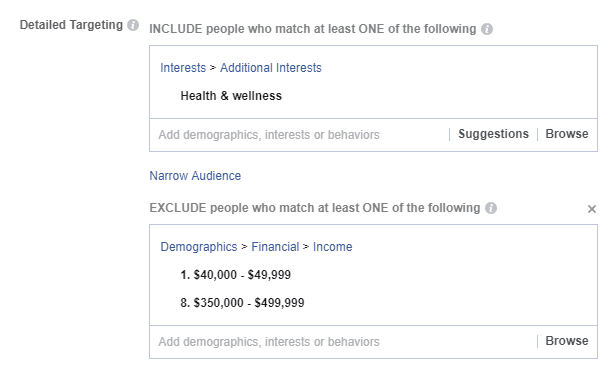Screen dimensions: 609x375
Task: Focus the exclude demographics, interests or behaviors field
Action: coord(343,342)
